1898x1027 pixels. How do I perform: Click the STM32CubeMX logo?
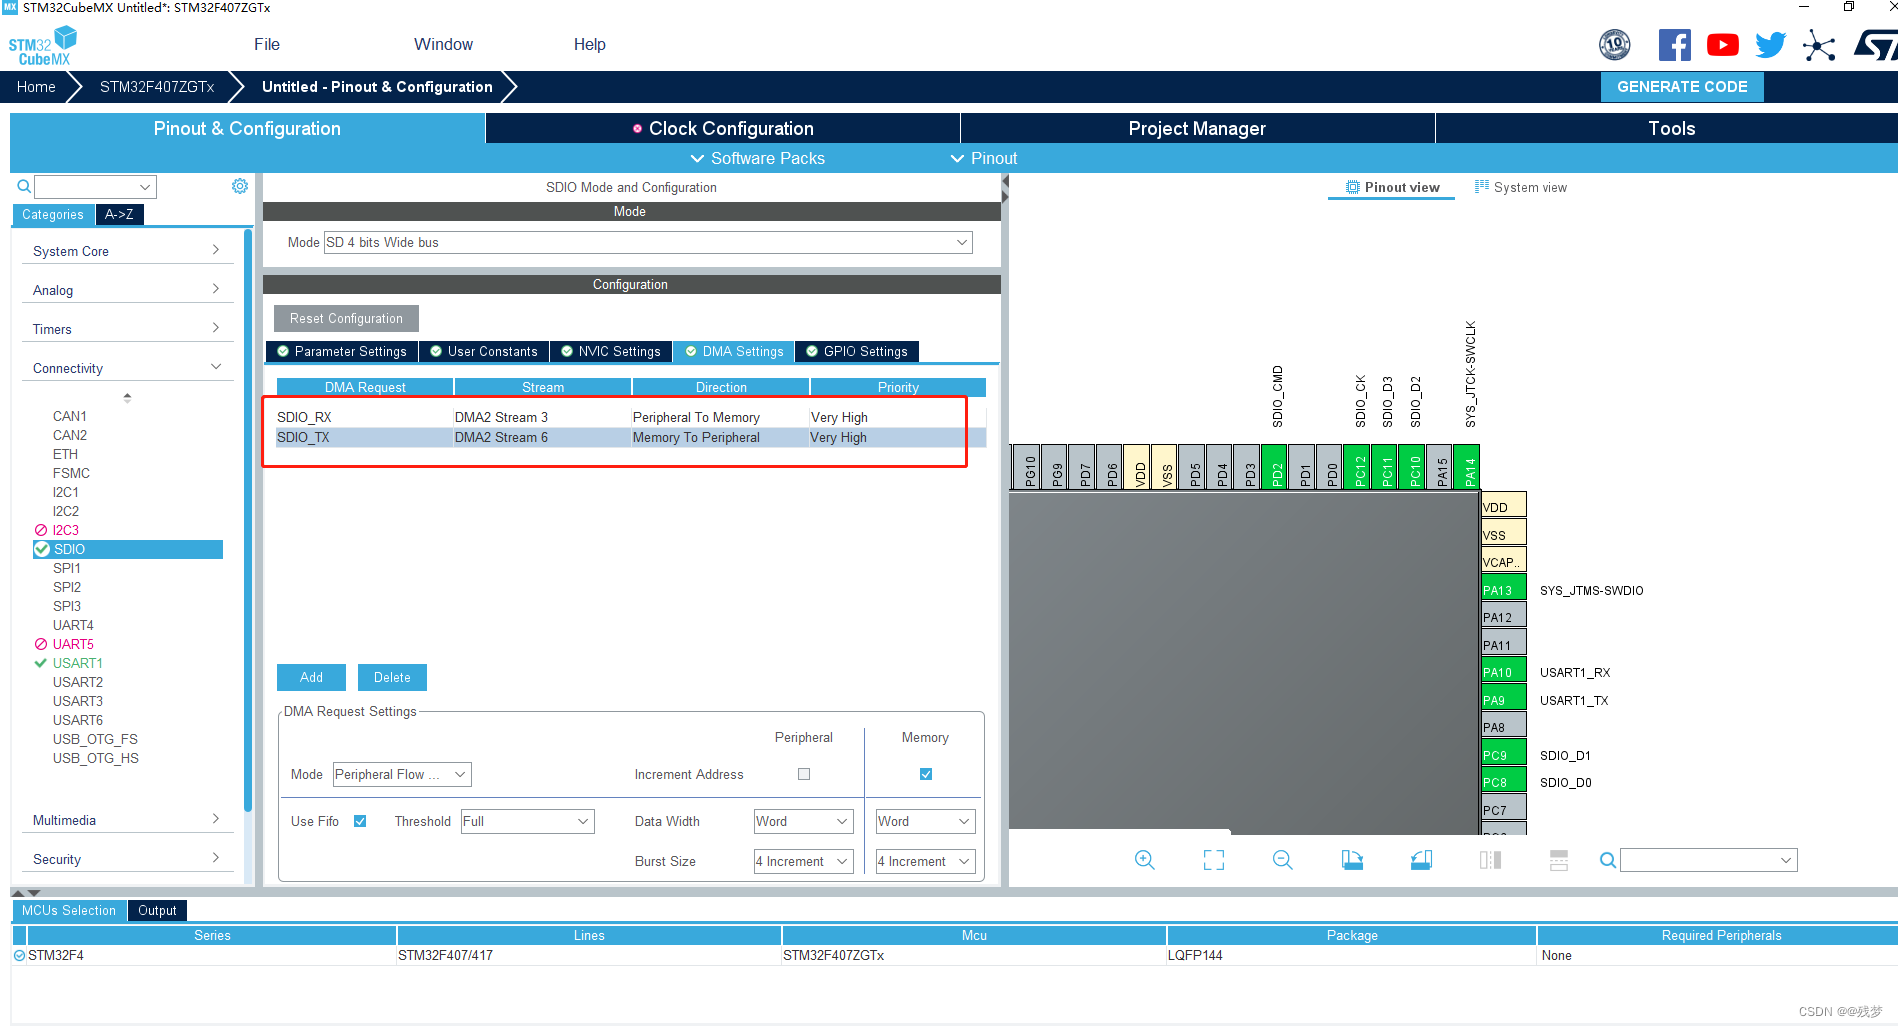click(42, 46)
